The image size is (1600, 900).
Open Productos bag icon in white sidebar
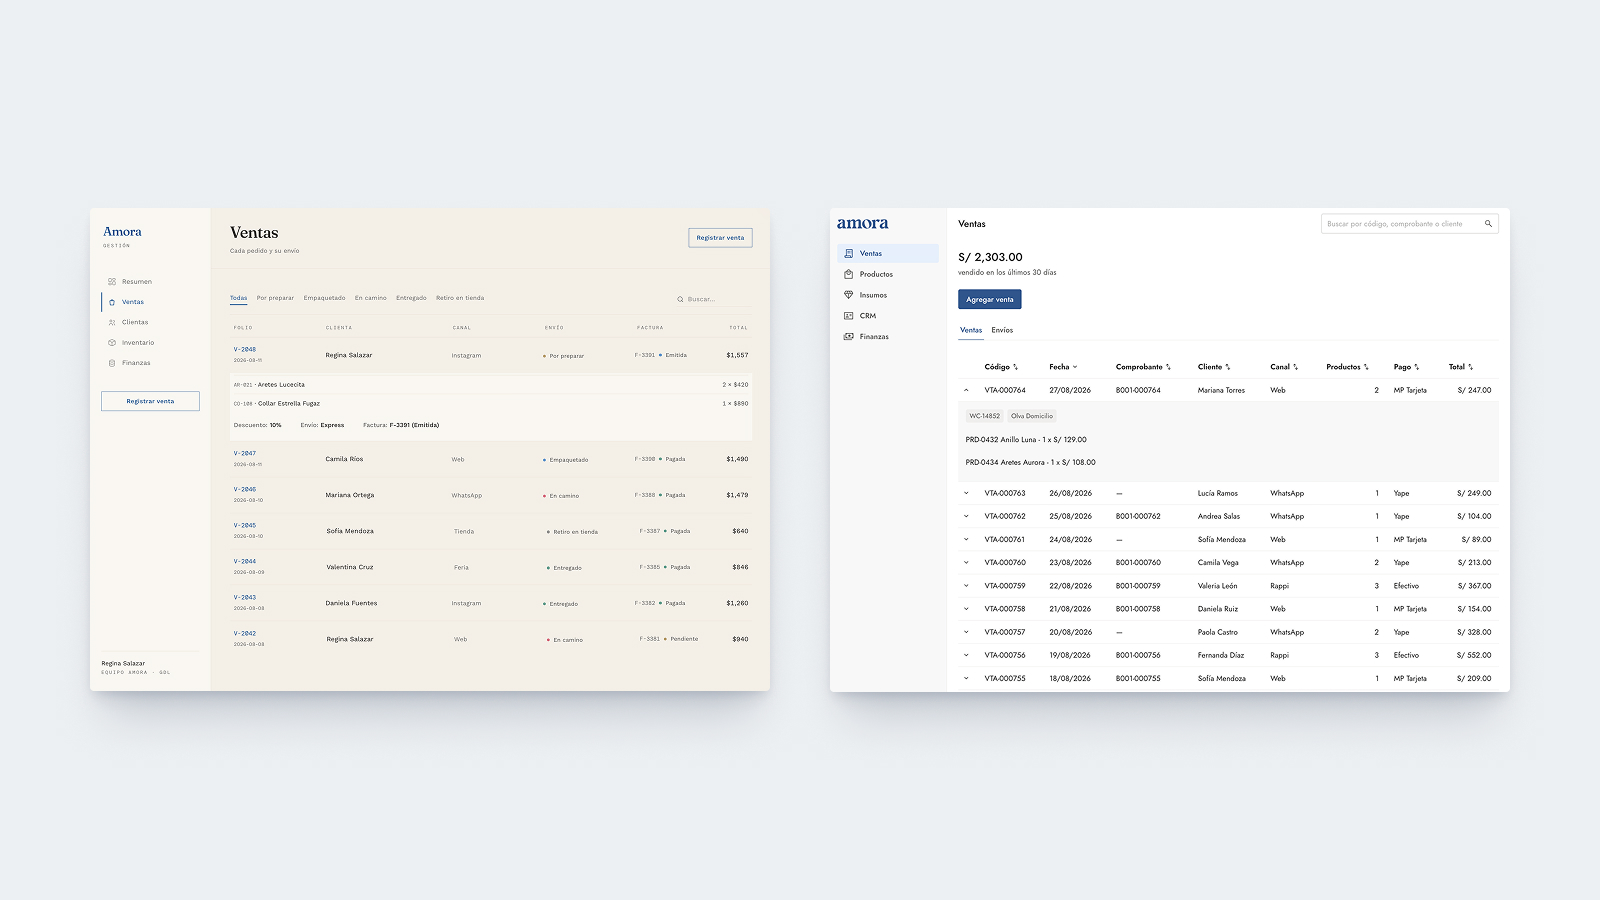(x=849, y=274)
